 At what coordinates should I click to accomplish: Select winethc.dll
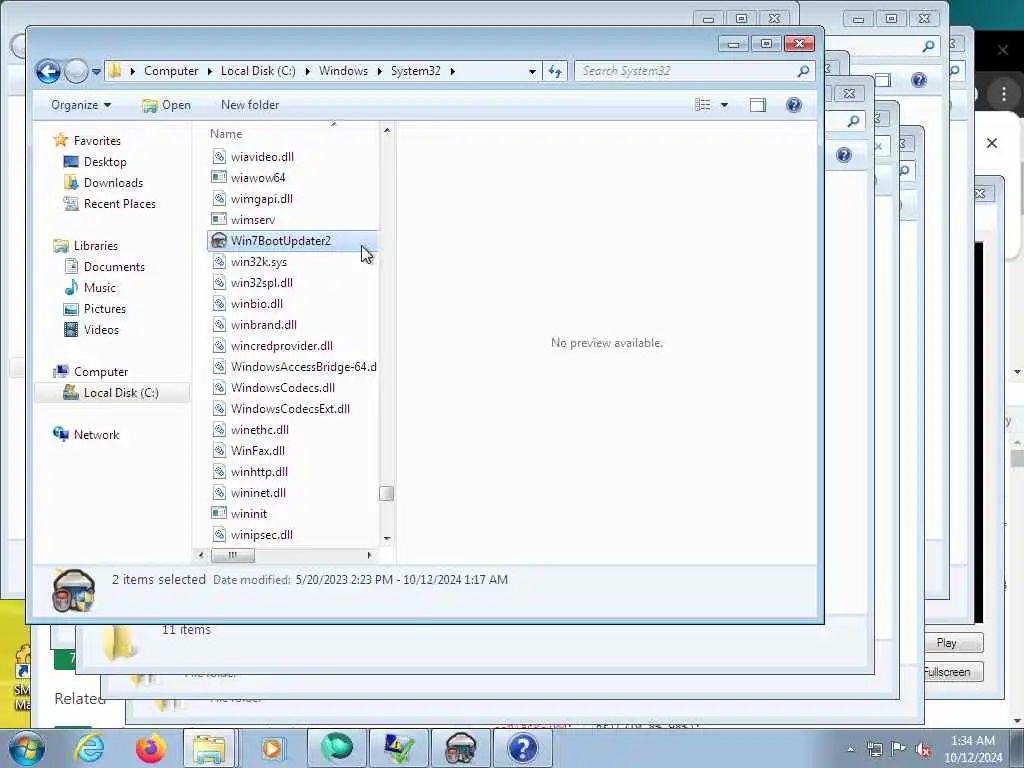[259, 430]
